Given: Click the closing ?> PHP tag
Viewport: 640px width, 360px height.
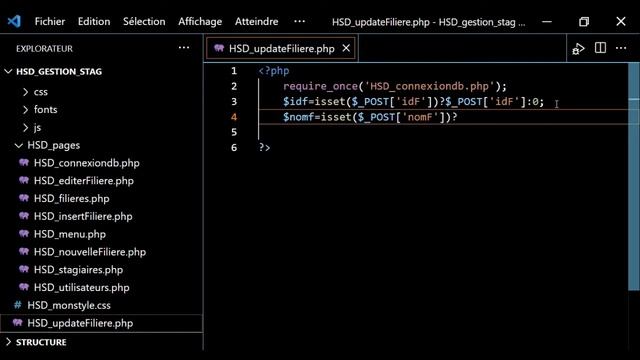Looking at the screenshot, I should click(x=264, y=148).
